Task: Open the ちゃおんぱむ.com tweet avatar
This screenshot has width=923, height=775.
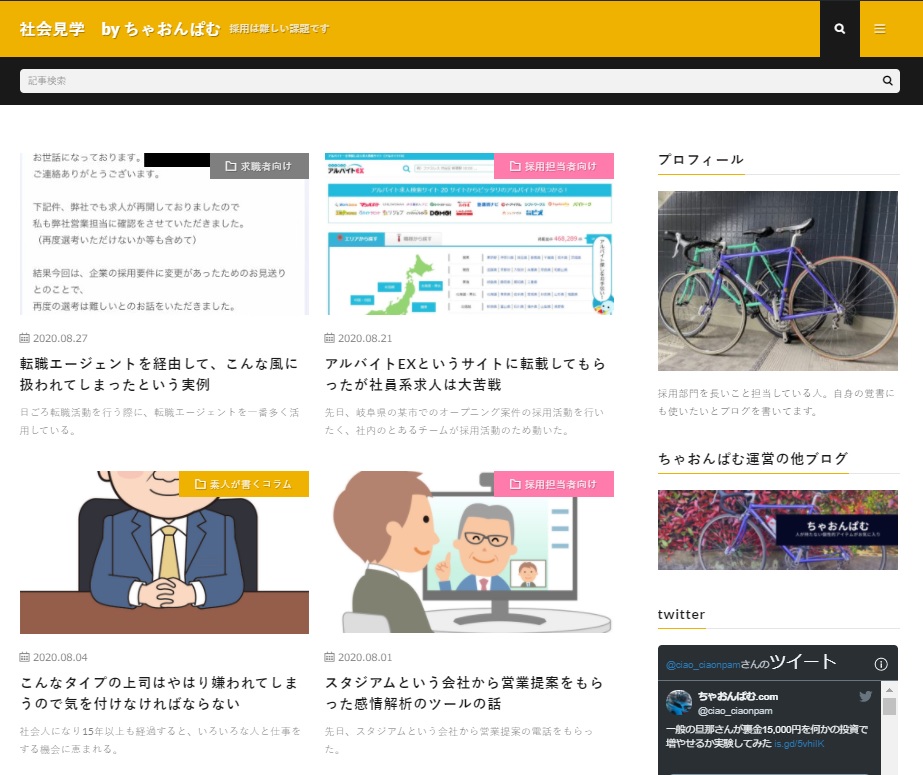Action: (679, 703)
